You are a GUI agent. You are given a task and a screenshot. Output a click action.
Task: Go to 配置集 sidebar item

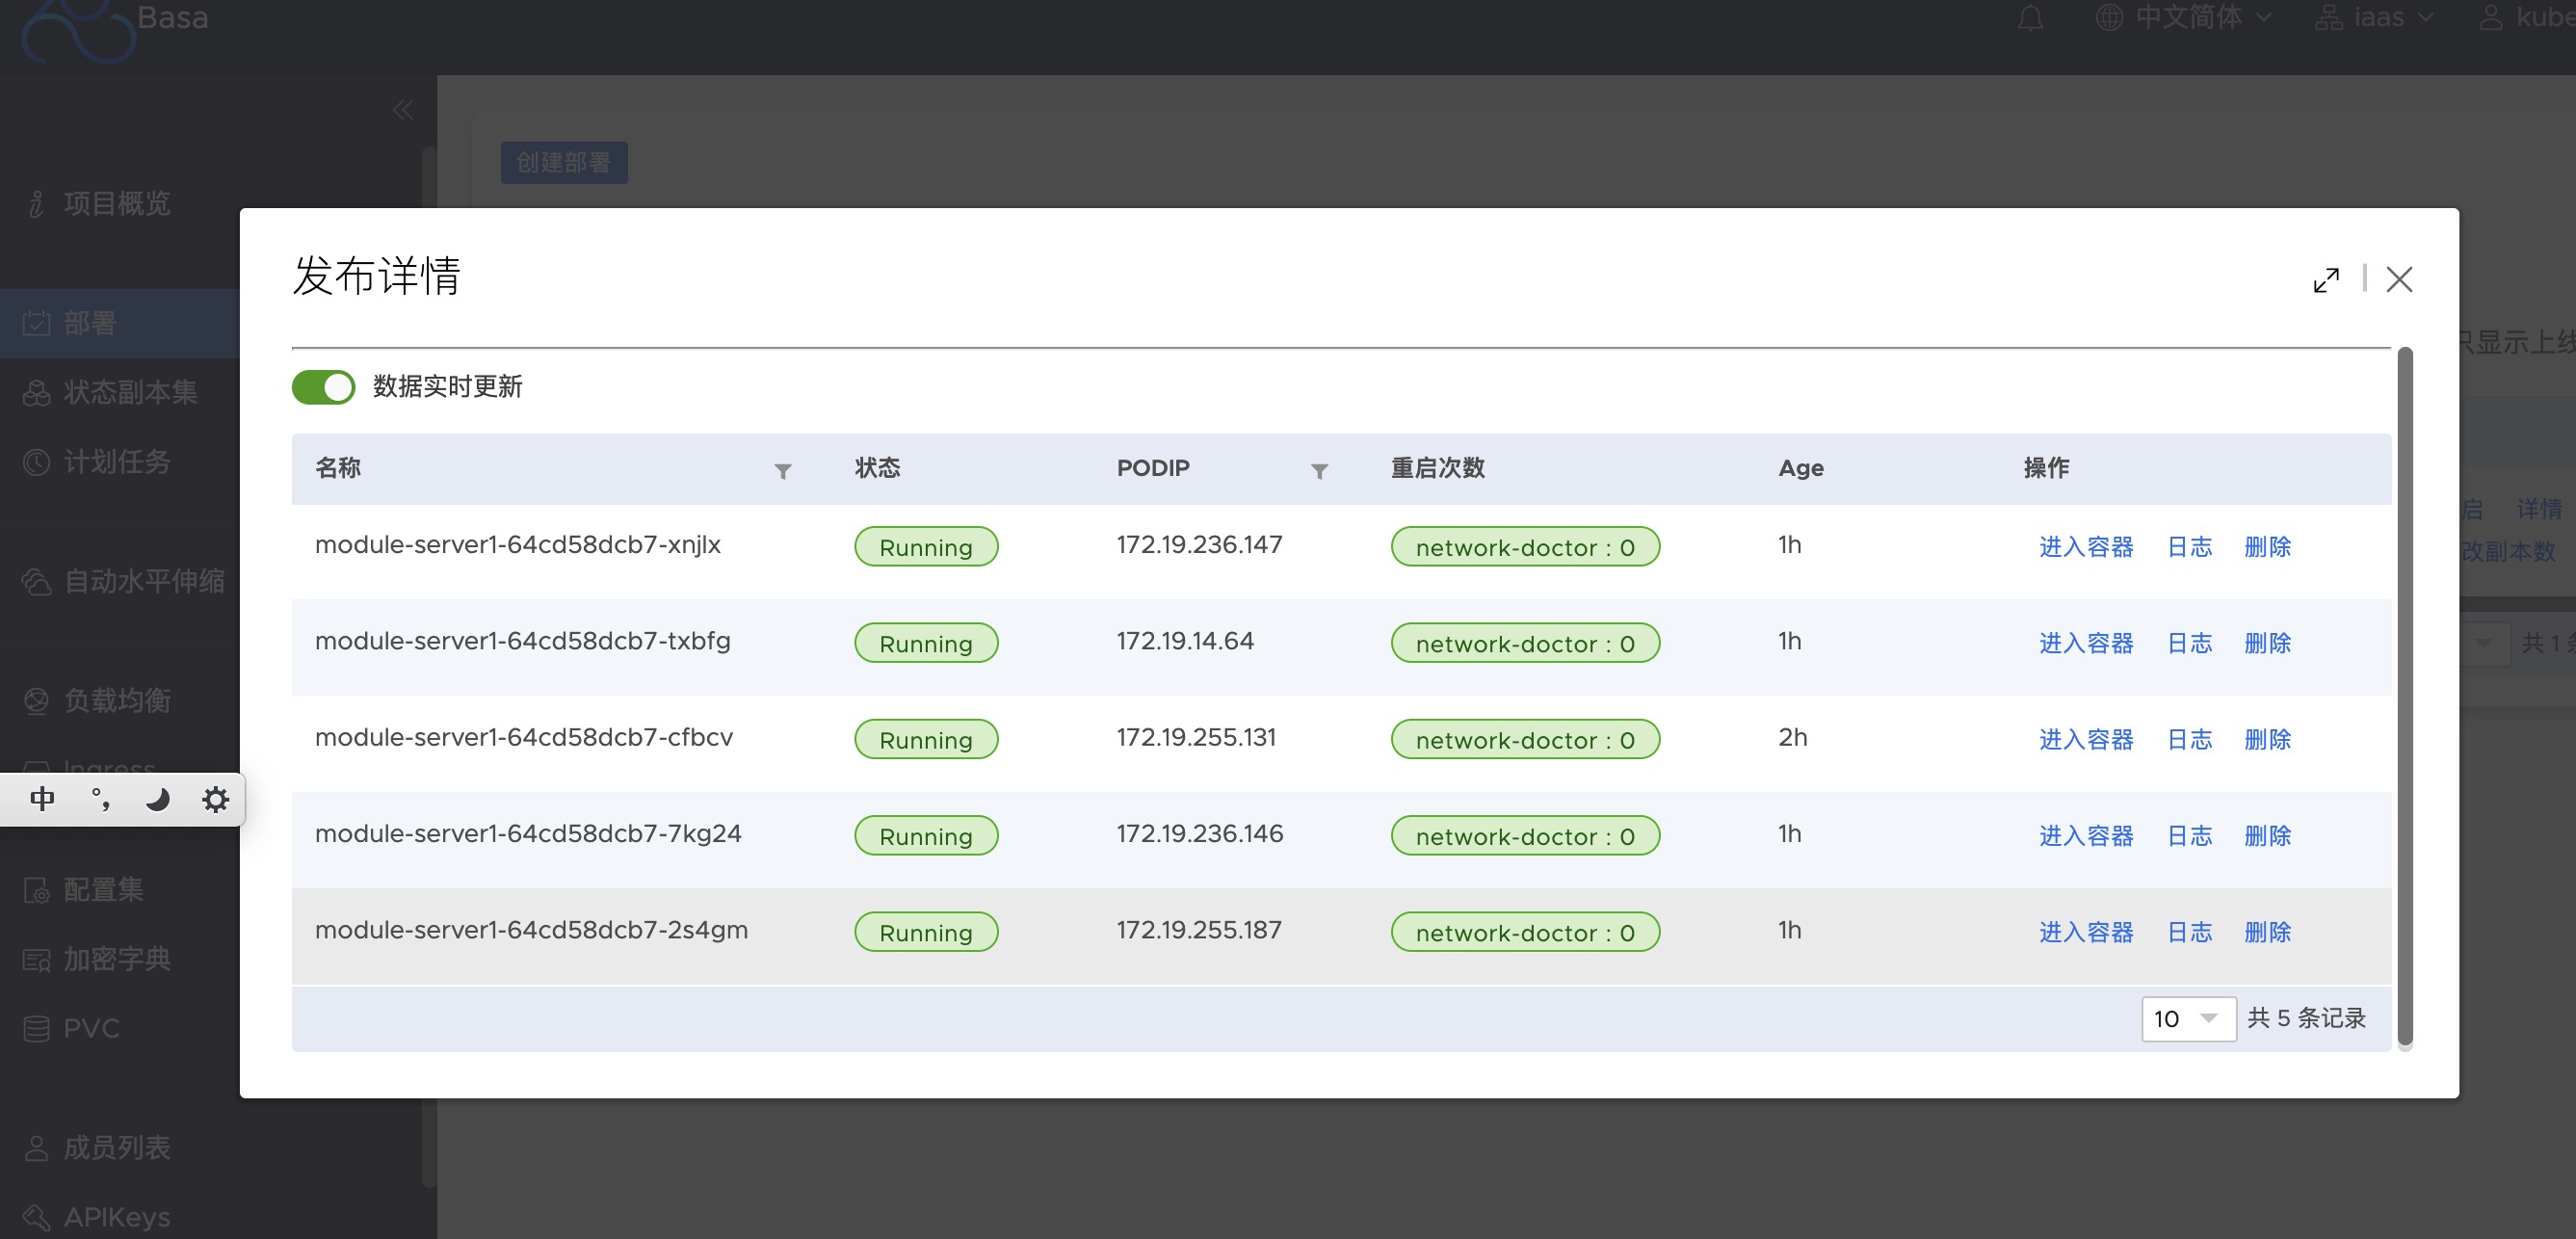103,889
